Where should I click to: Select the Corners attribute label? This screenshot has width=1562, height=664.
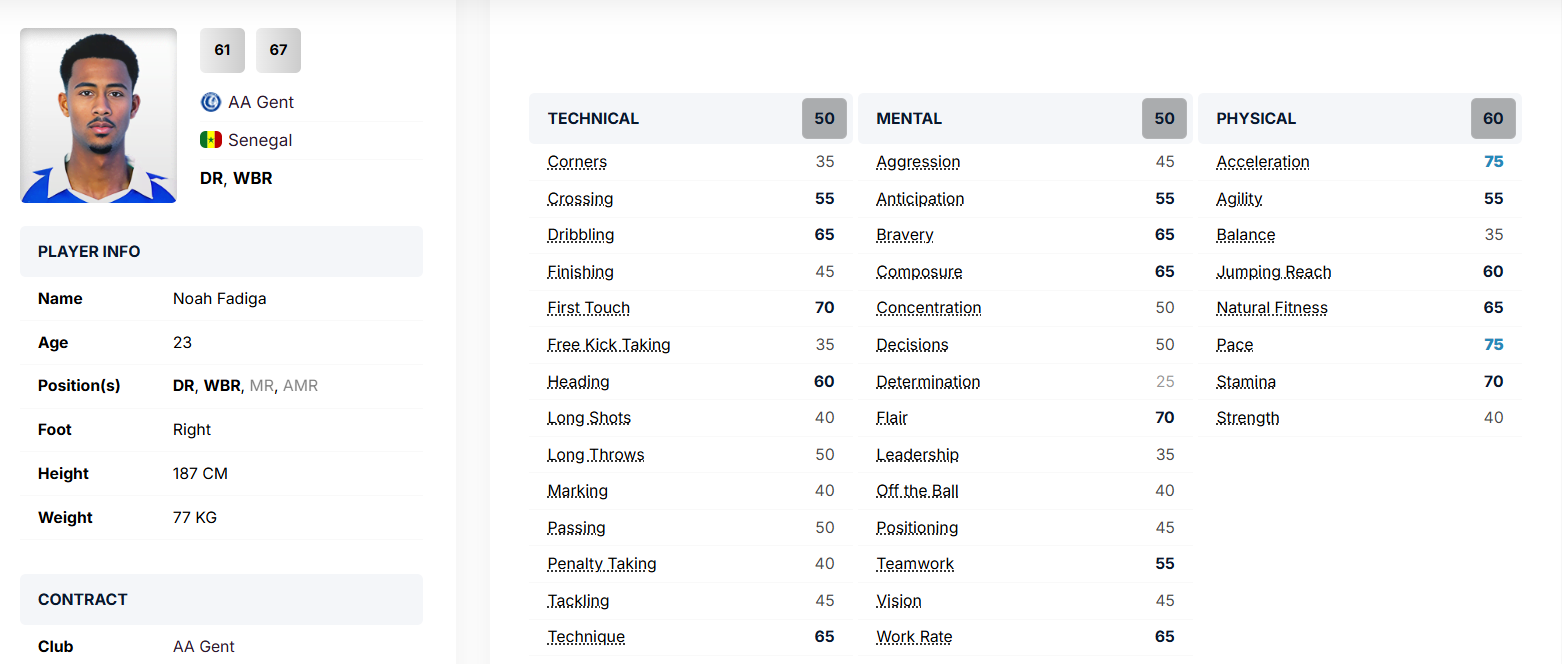(x=577, y=162)
